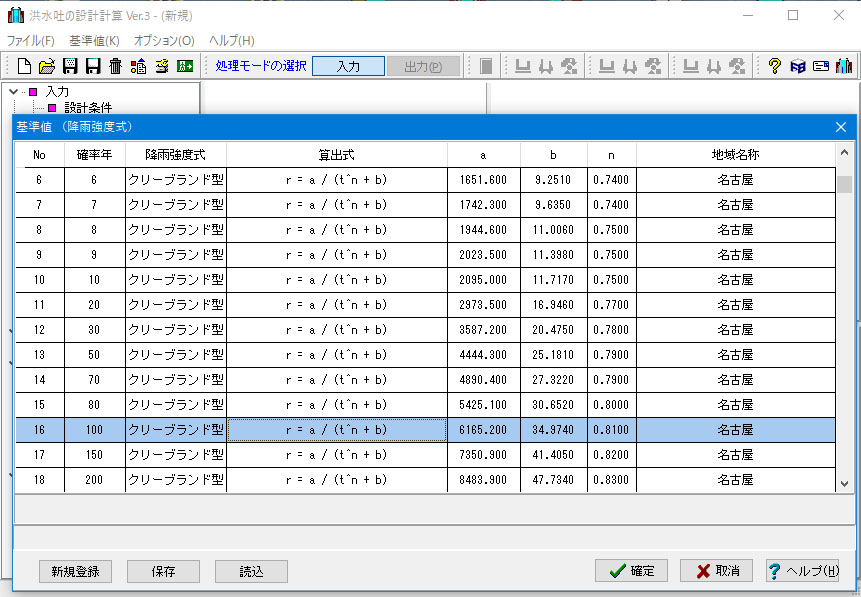
Task: Open the ファイル(F) menu
Action: click(31, 41)
